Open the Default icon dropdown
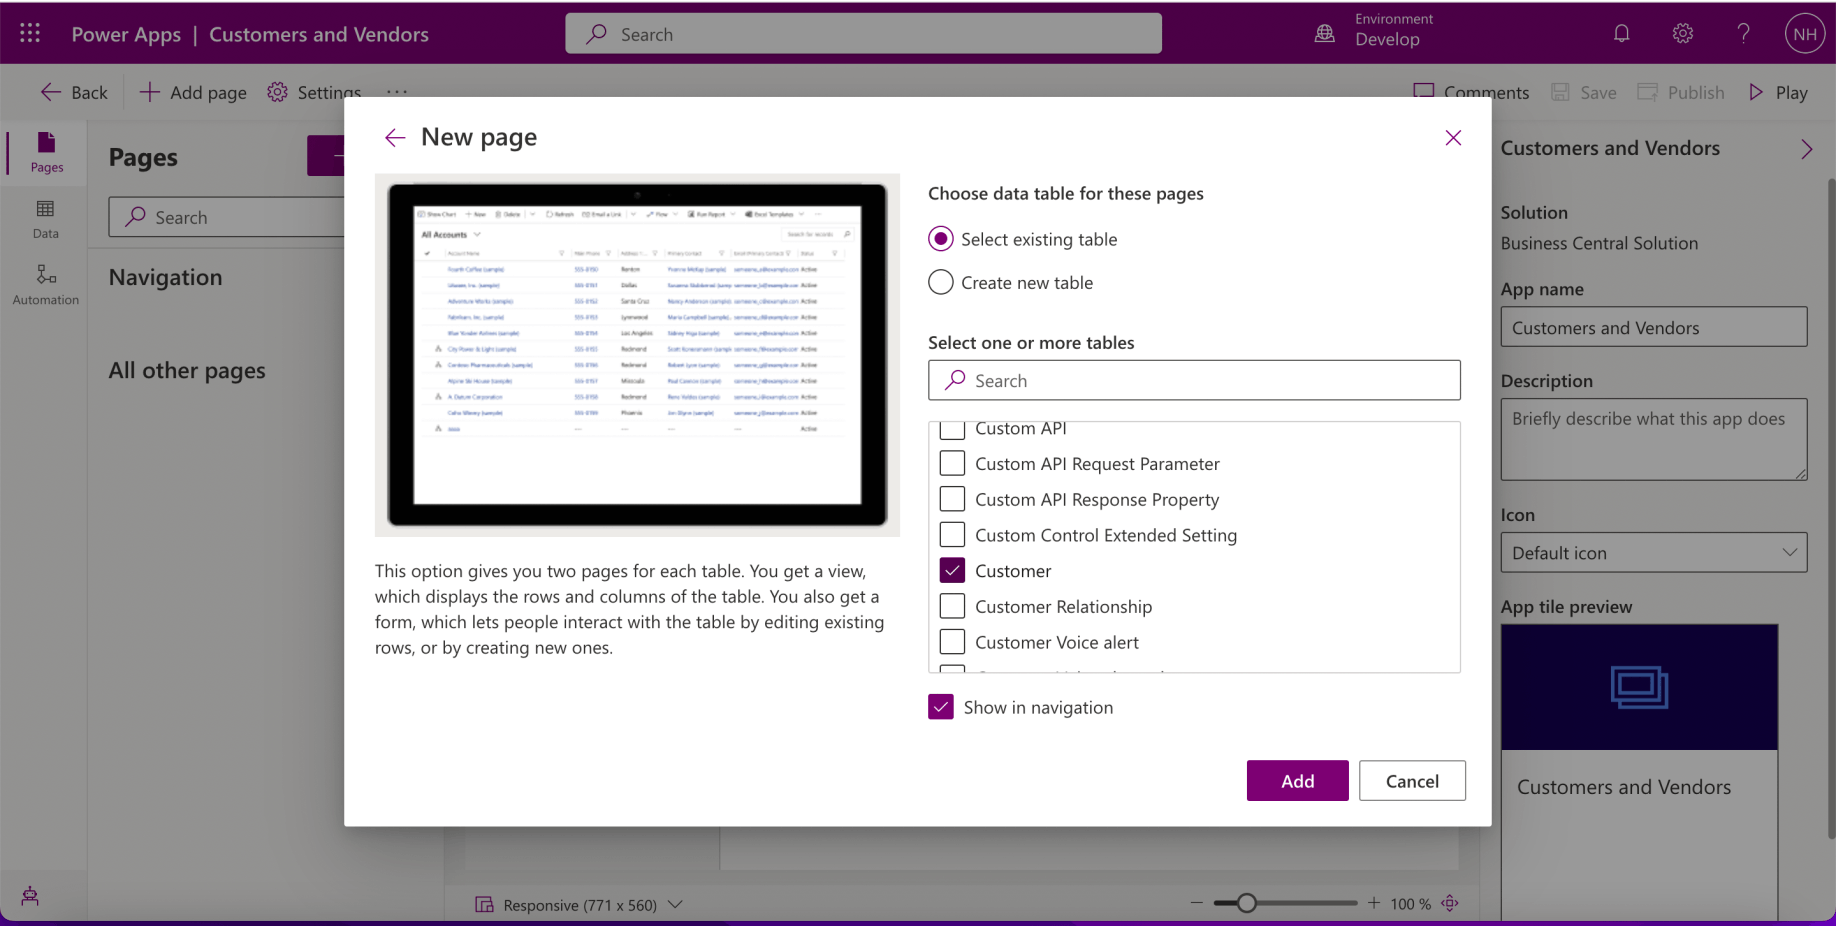Screen dimensions: 1836x926 (x=1653, y=553)
